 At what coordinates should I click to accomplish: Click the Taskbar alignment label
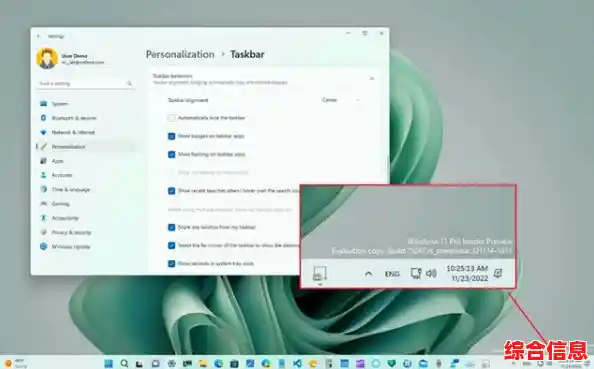pos(188,100)
